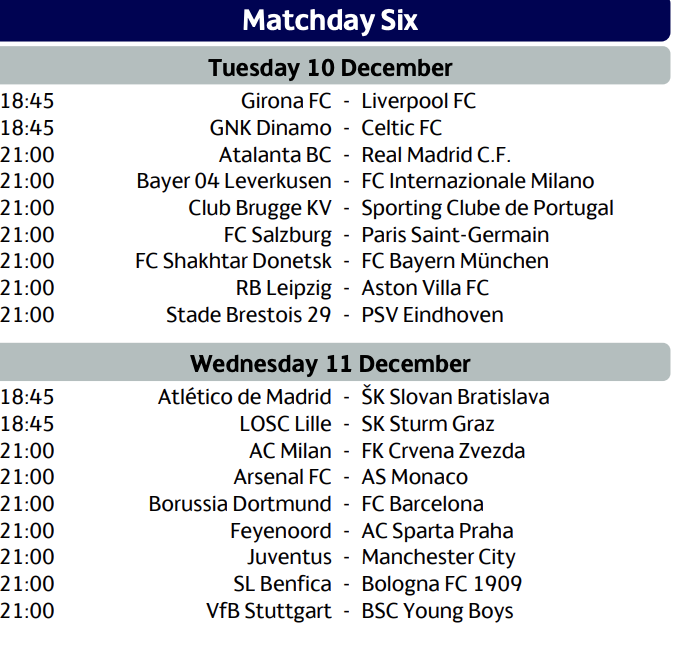
Task: Select Real Madrid C.F. text
Action: [436, 155]
